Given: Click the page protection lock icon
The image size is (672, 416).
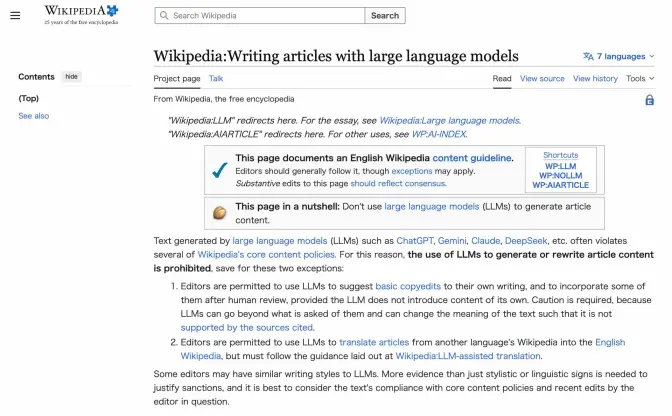Looking at the screenshot, I should [x=649, y=100].
